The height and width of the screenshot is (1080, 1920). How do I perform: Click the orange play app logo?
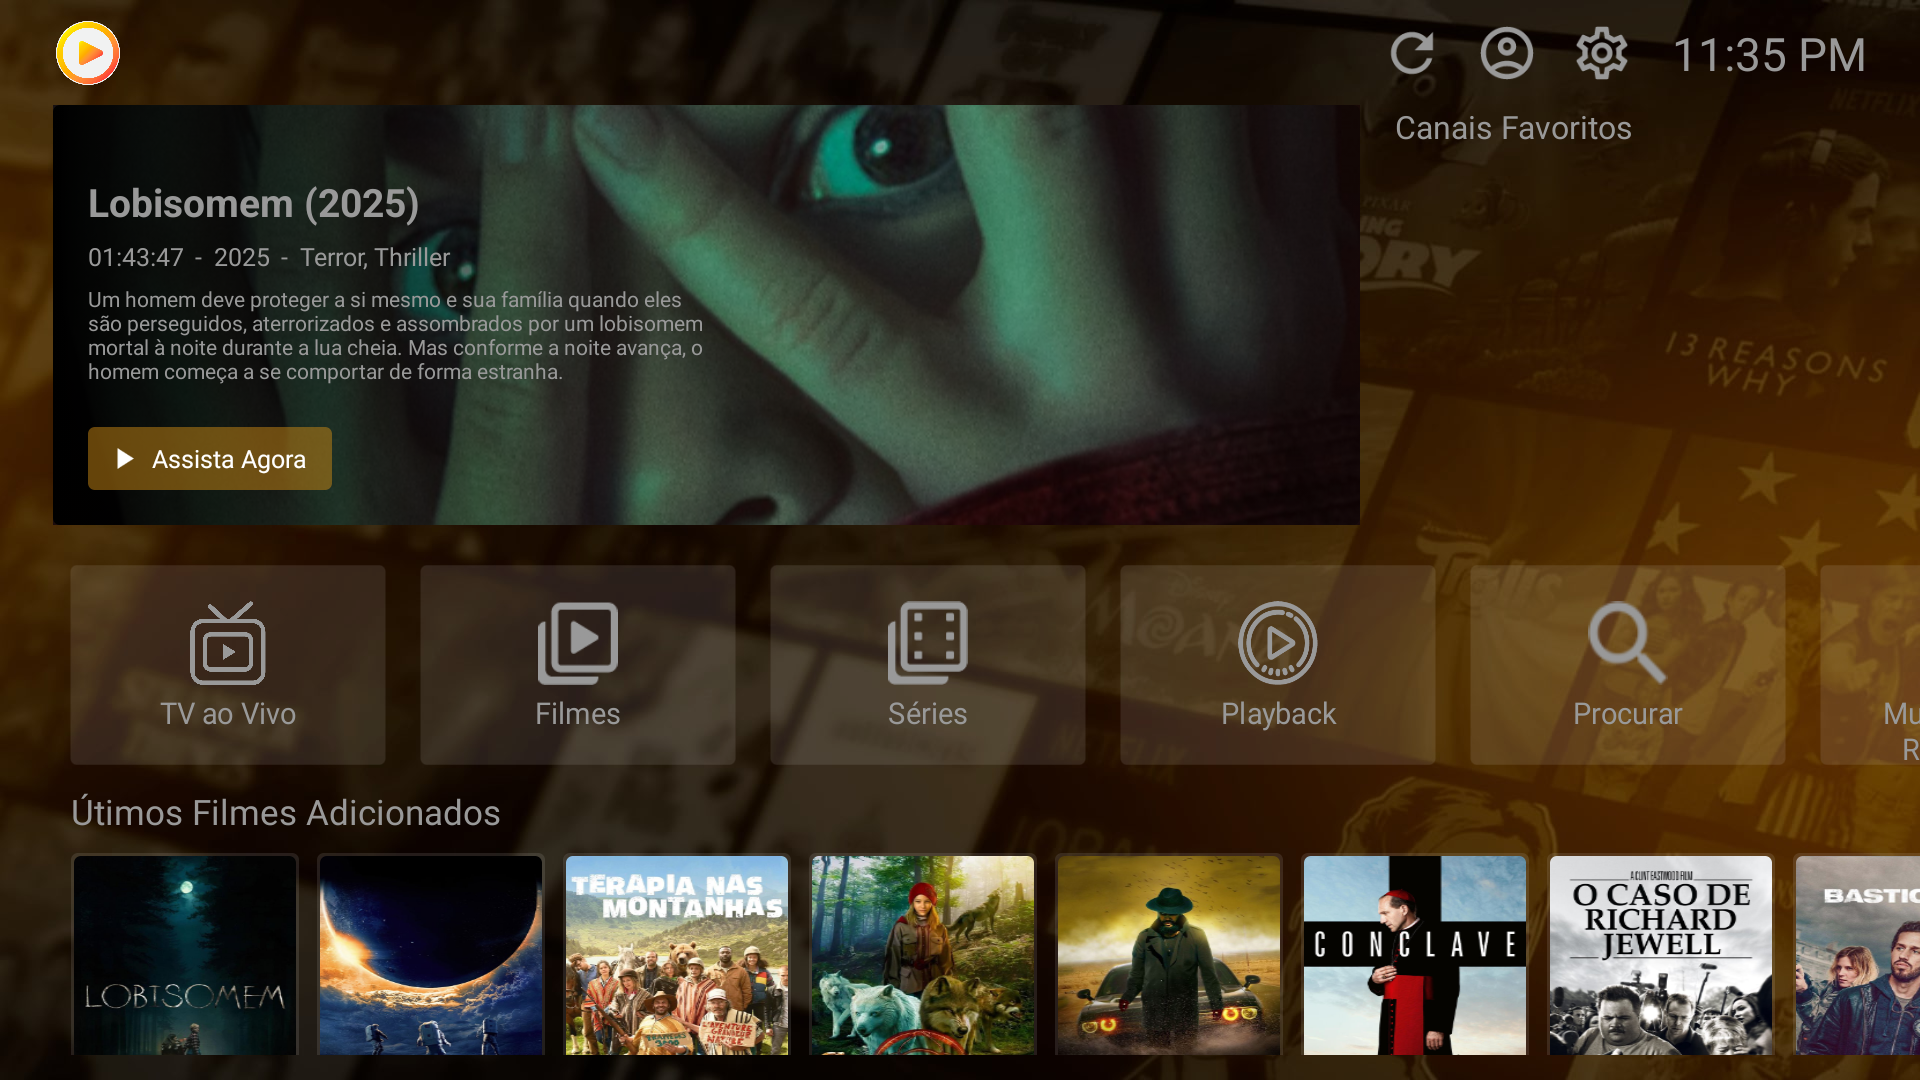[x=88, y=53]
